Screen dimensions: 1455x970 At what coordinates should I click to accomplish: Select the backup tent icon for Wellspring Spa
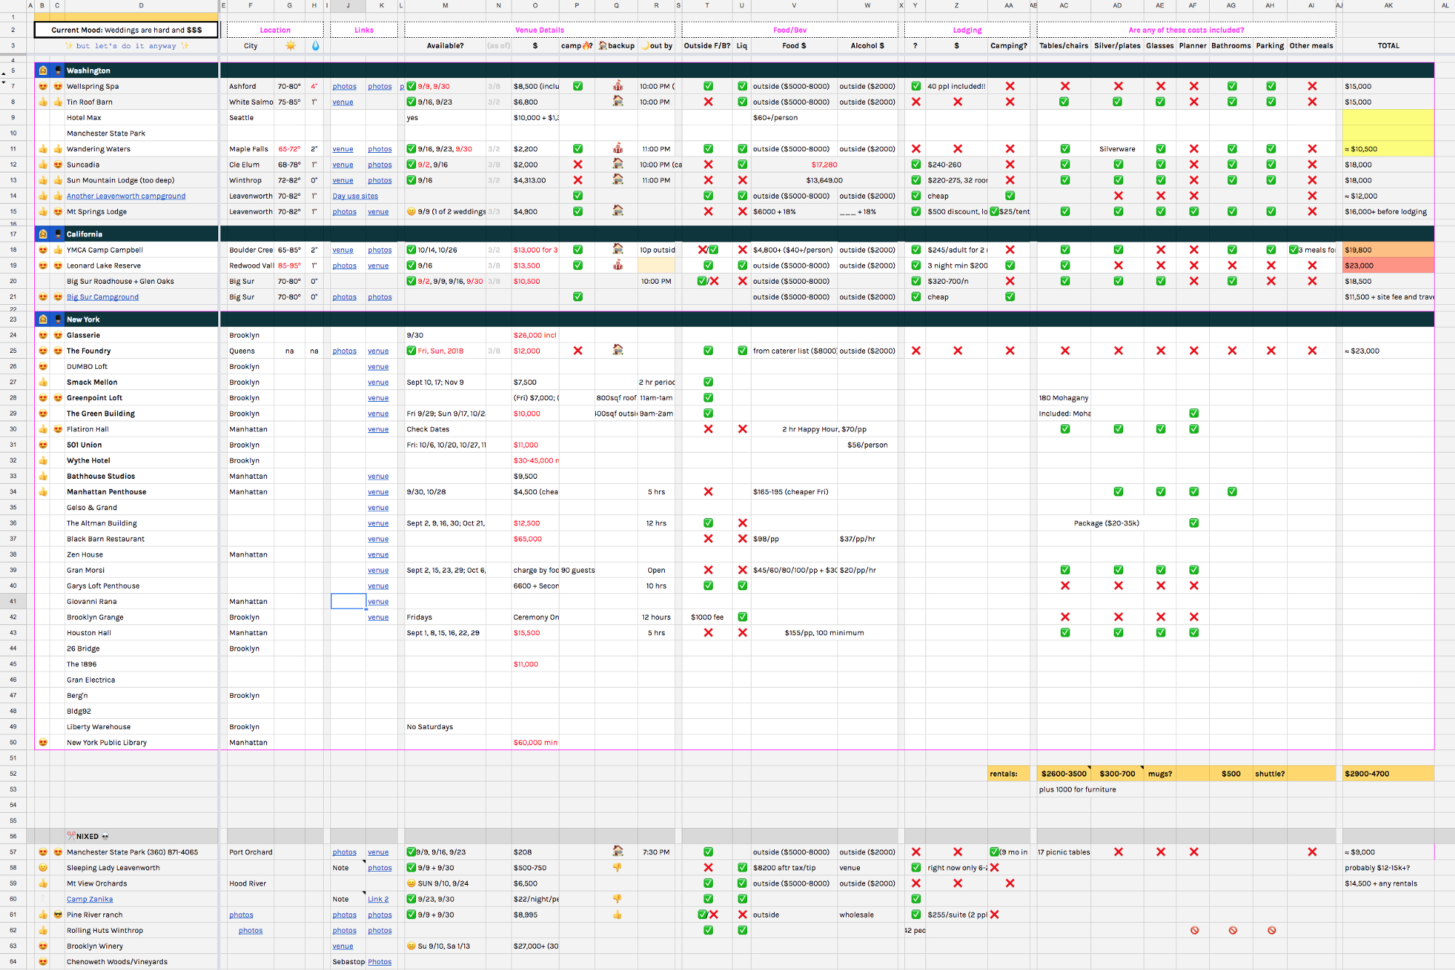617,86
